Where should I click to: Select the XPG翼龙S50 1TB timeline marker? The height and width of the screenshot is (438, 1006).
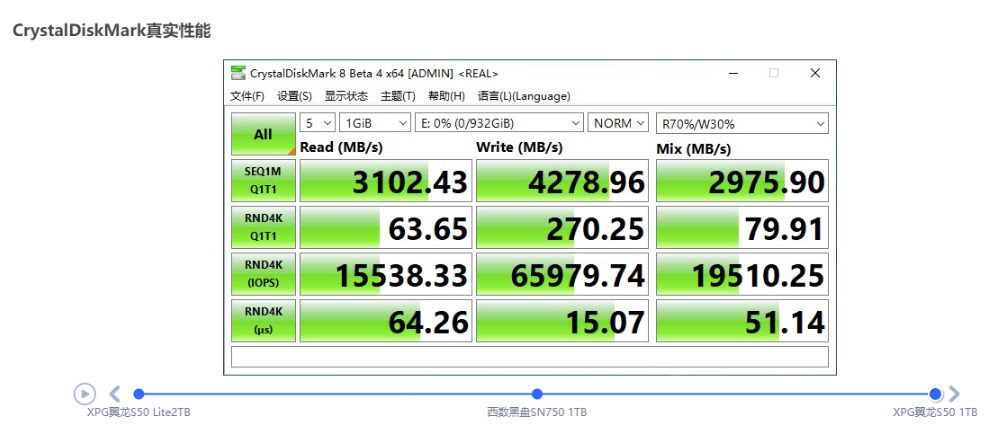click(935, 394)
